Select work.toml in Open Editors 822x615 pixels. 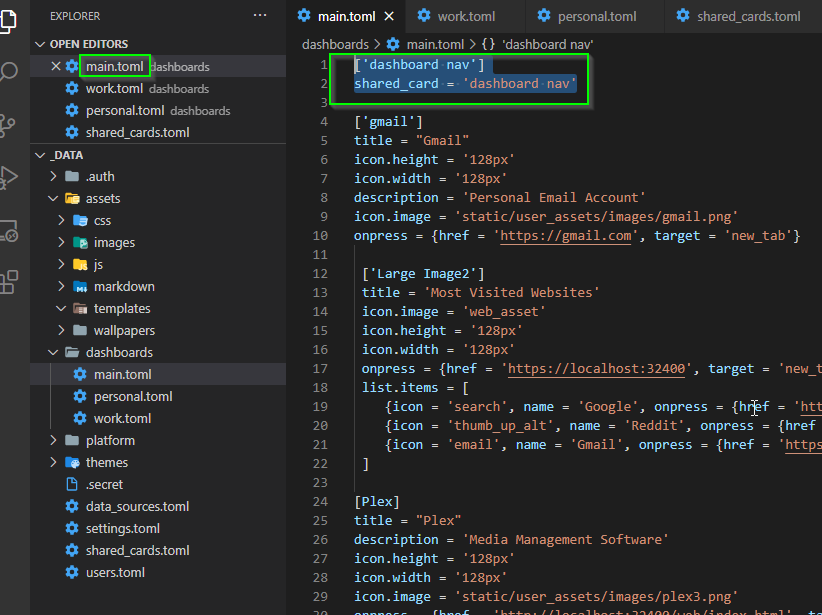(158, 88)
